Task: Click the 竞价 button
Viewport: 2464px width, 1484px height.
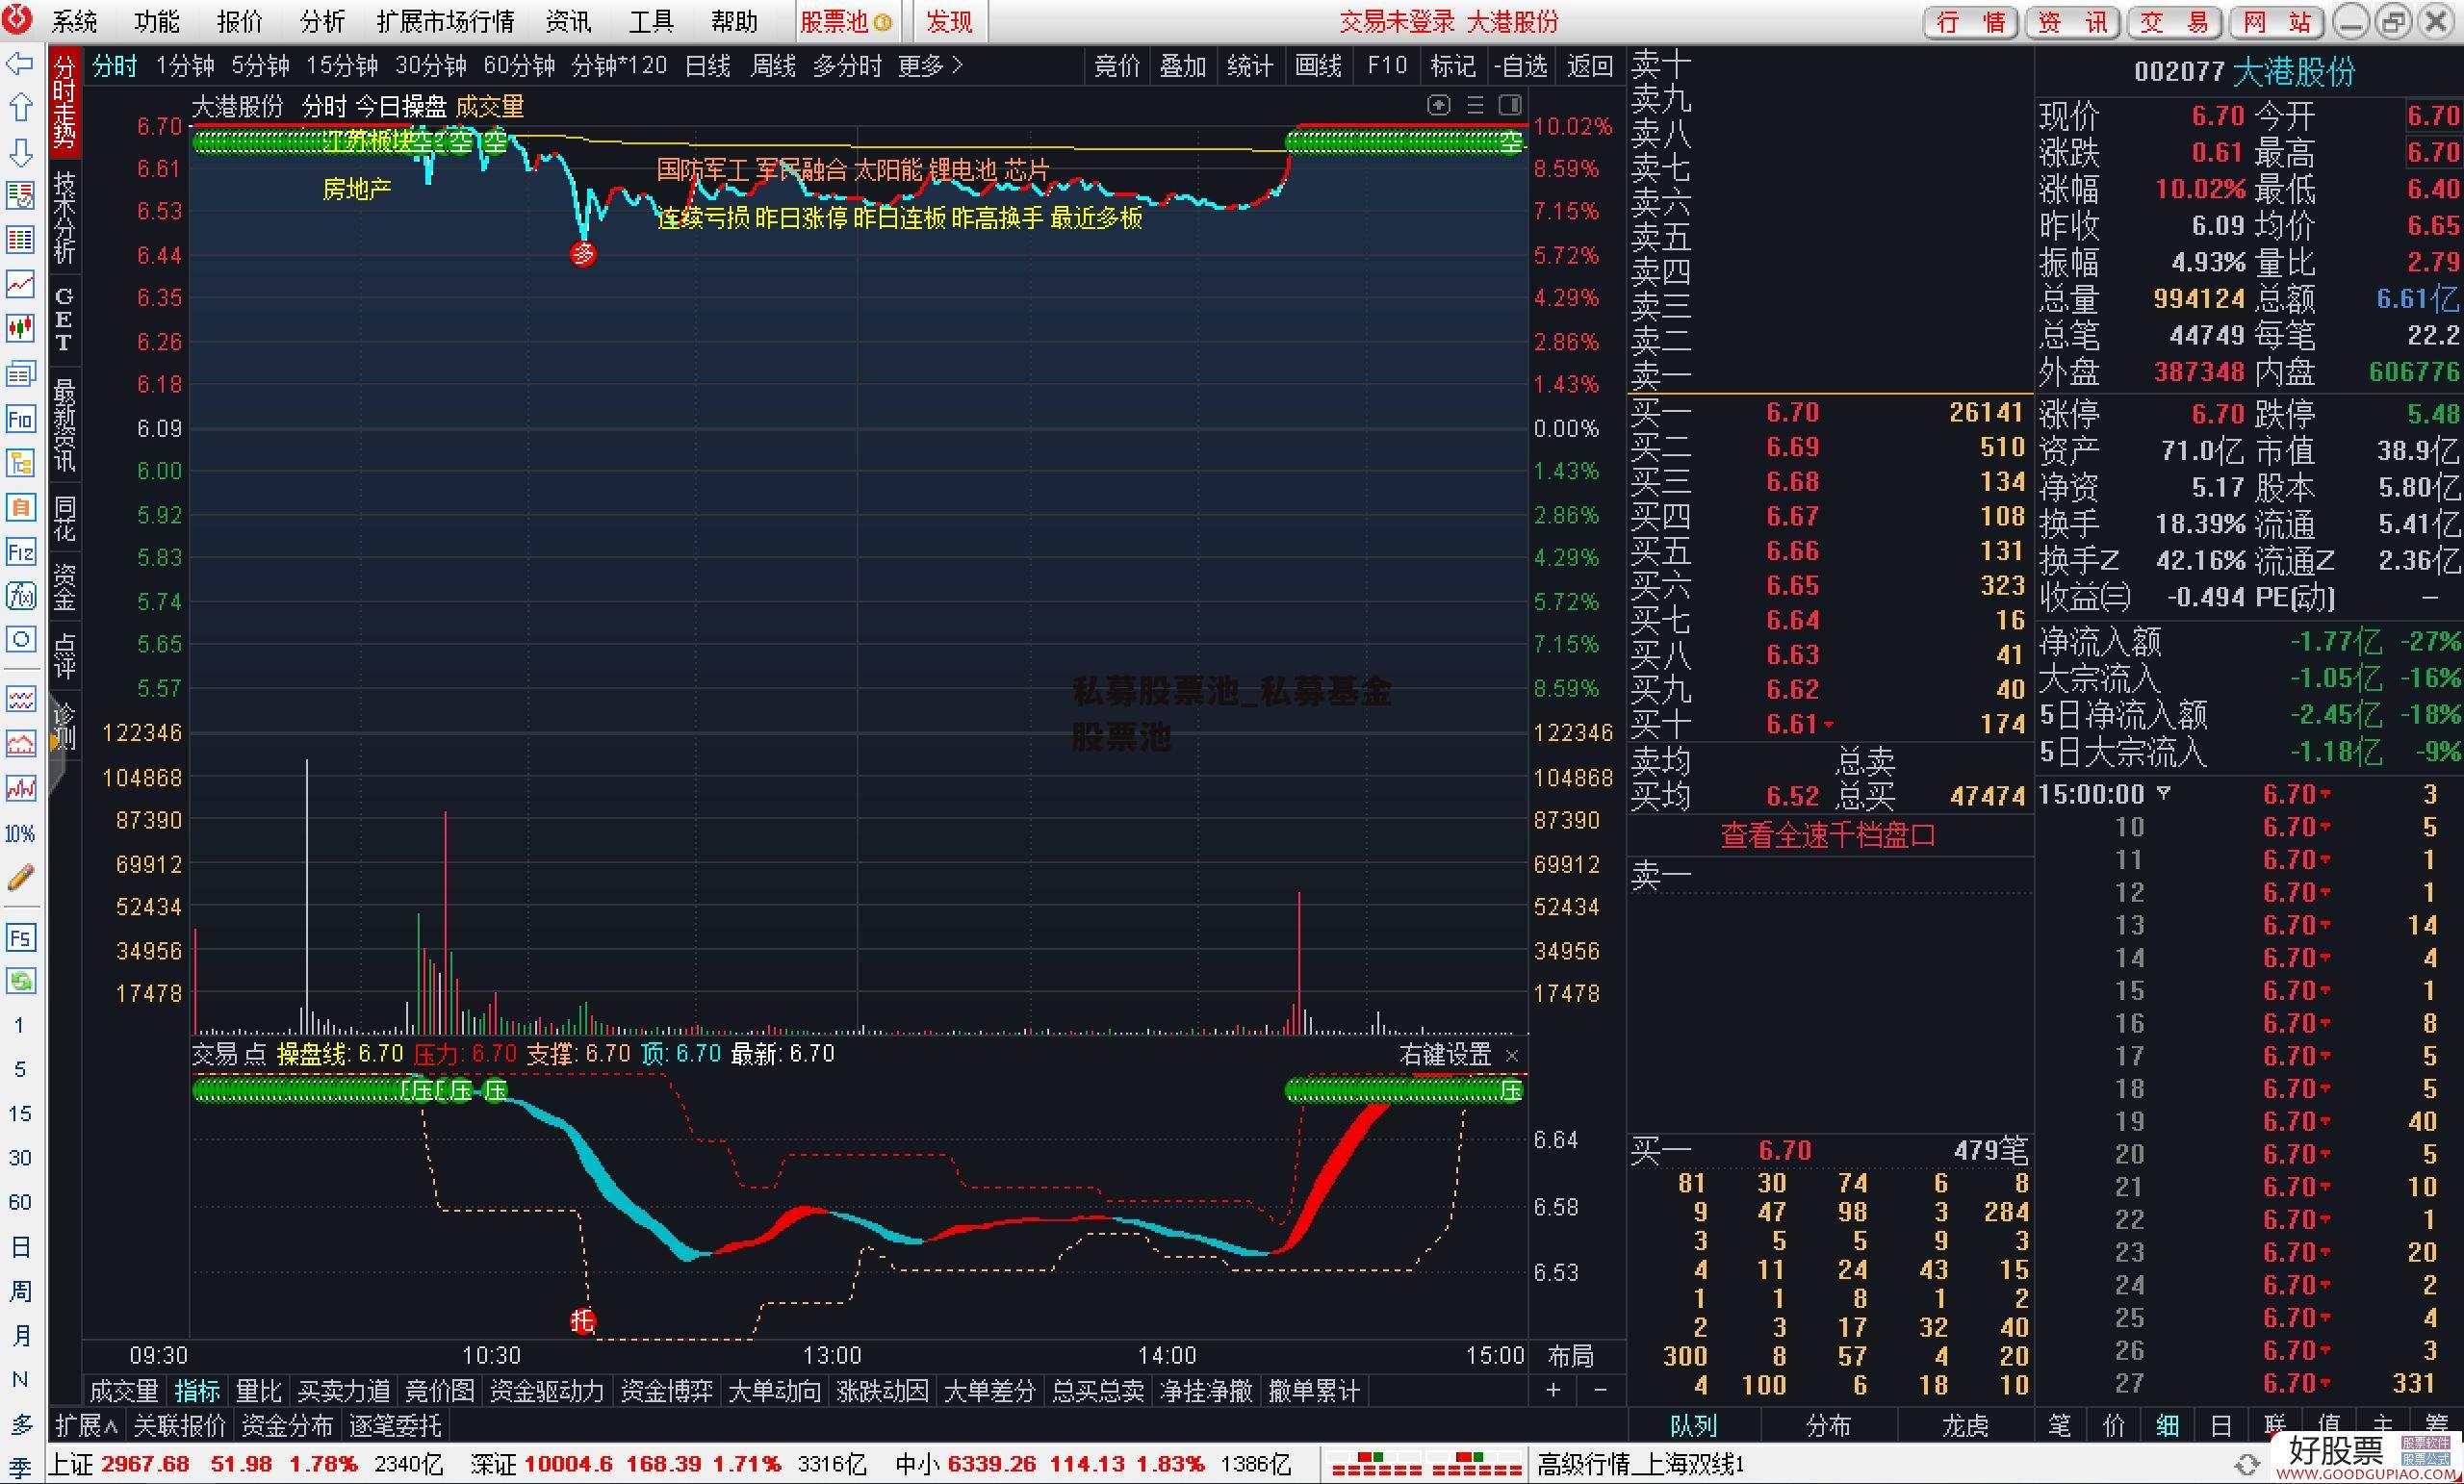Action: pos(1117,66)
